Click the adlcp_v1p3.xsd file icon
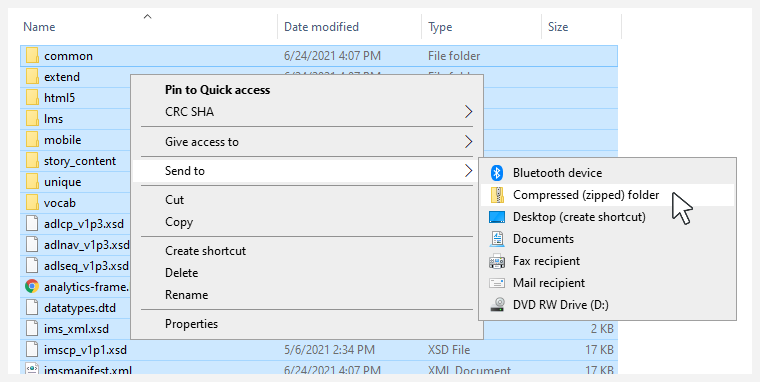The width and height of the screenshot is (760, 382). [x=32, y=224]
